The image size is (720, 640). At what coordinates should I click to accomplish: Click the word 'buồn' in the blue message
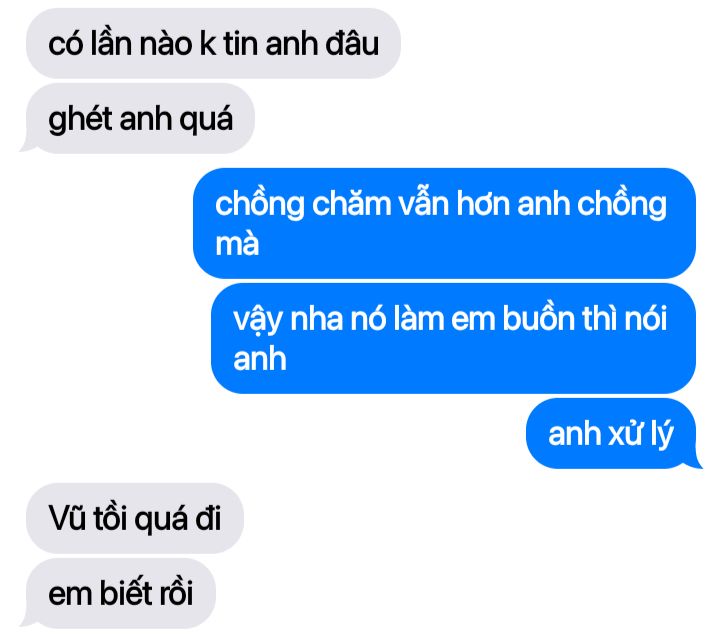click(539, 318)
